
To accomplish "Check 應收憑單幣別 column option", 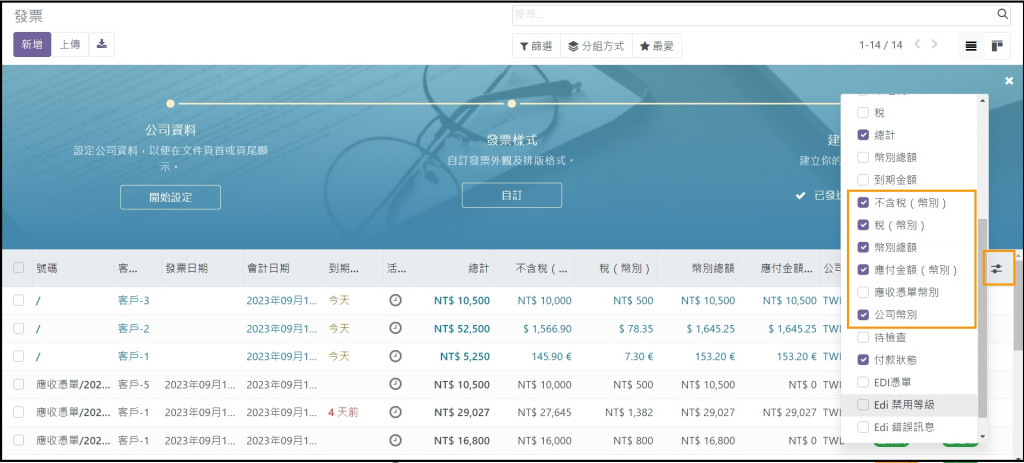I will coord(863,292).
